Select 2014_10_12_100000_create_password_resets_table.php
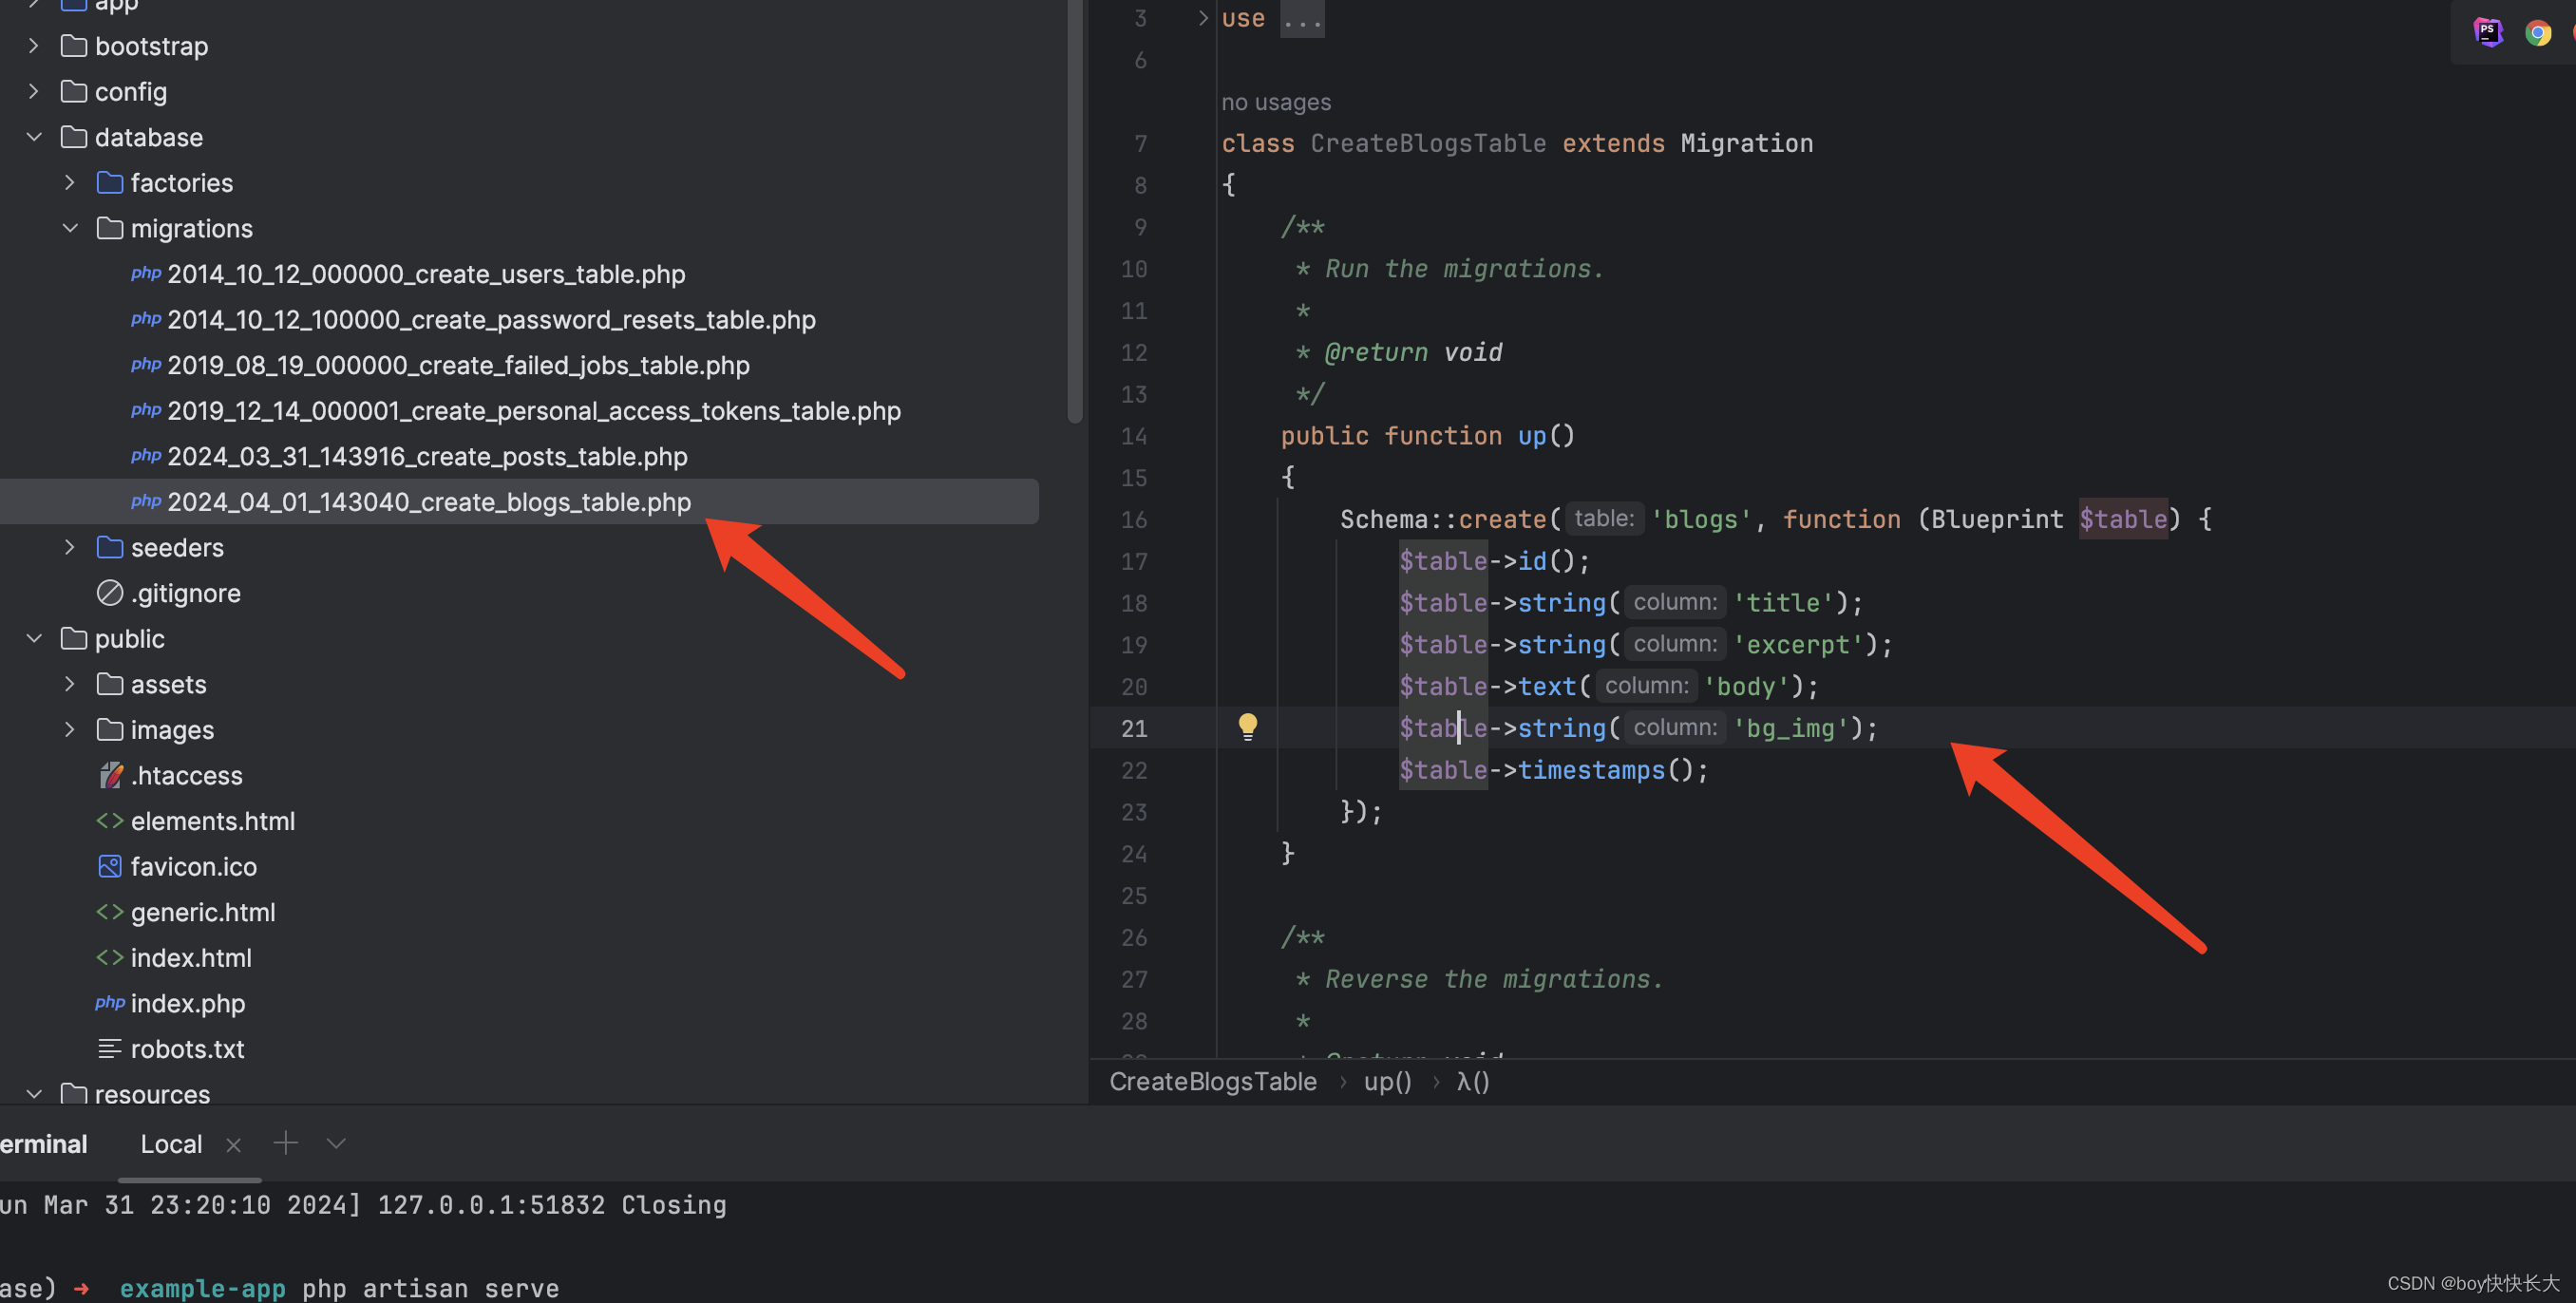The height and width of the screenshot is (1303, 2576). [x=491, y=319]
